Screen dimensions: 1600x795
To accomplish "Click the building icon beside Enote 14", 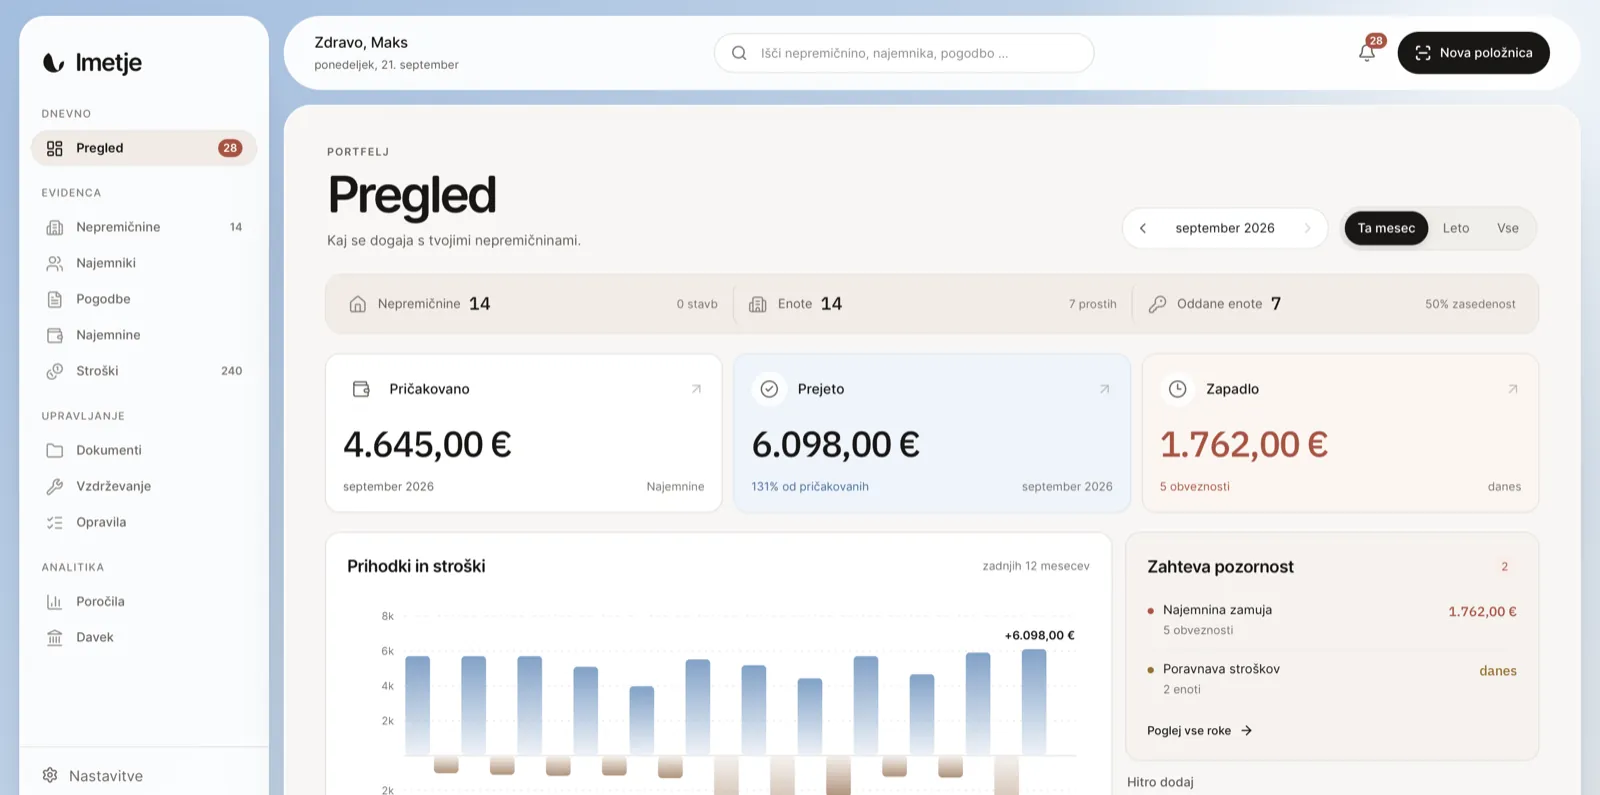I will (758, 304).
